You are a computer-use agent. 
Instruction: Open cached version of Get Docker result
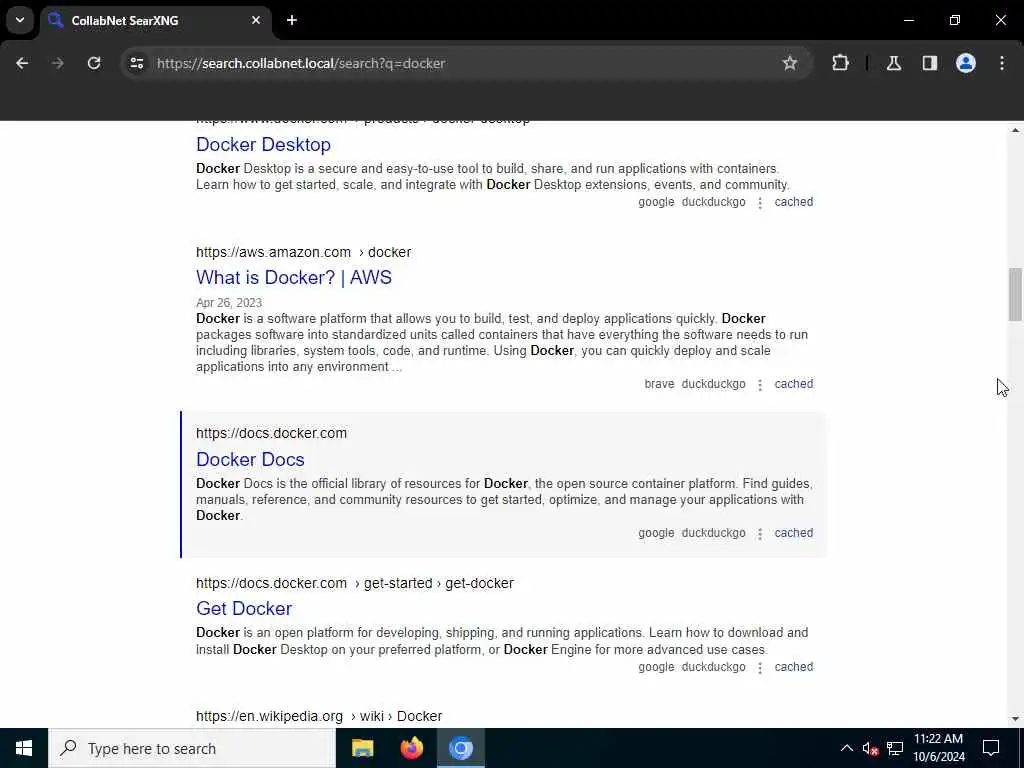[793, 667]
